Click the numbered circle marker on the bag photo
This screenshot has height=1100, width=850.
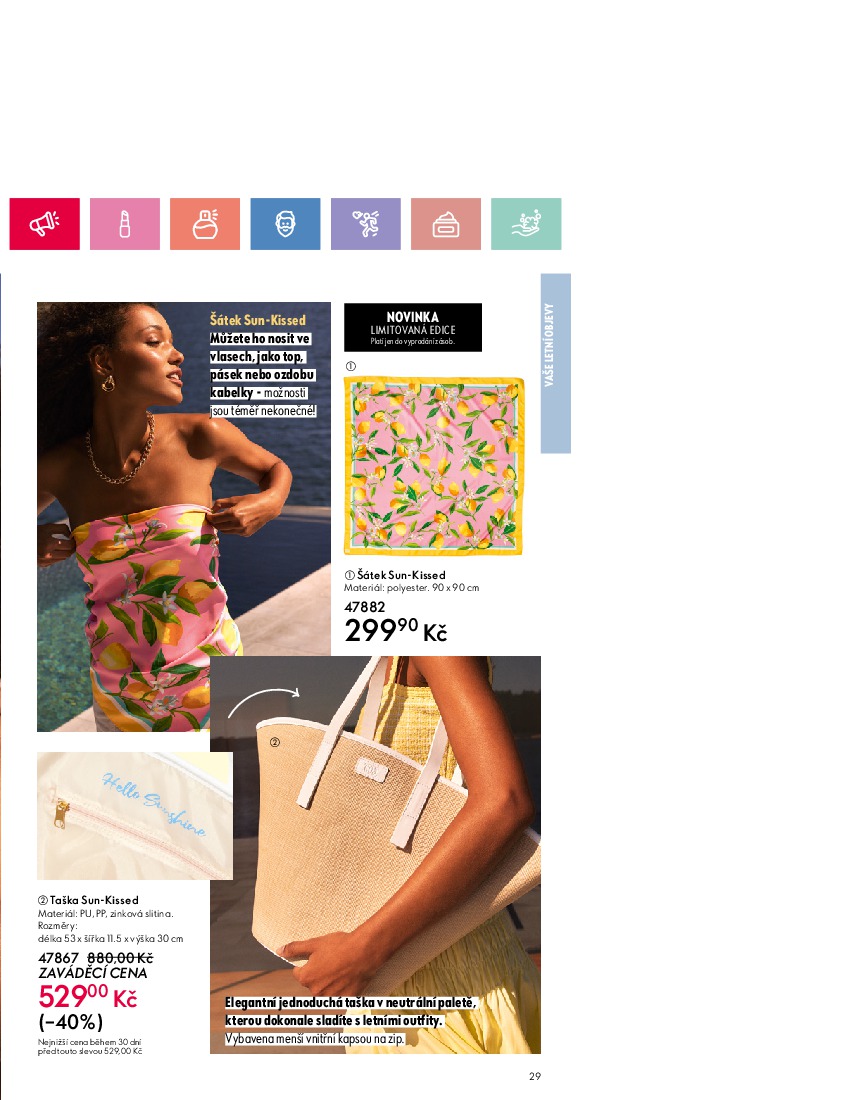pos(275,742)
